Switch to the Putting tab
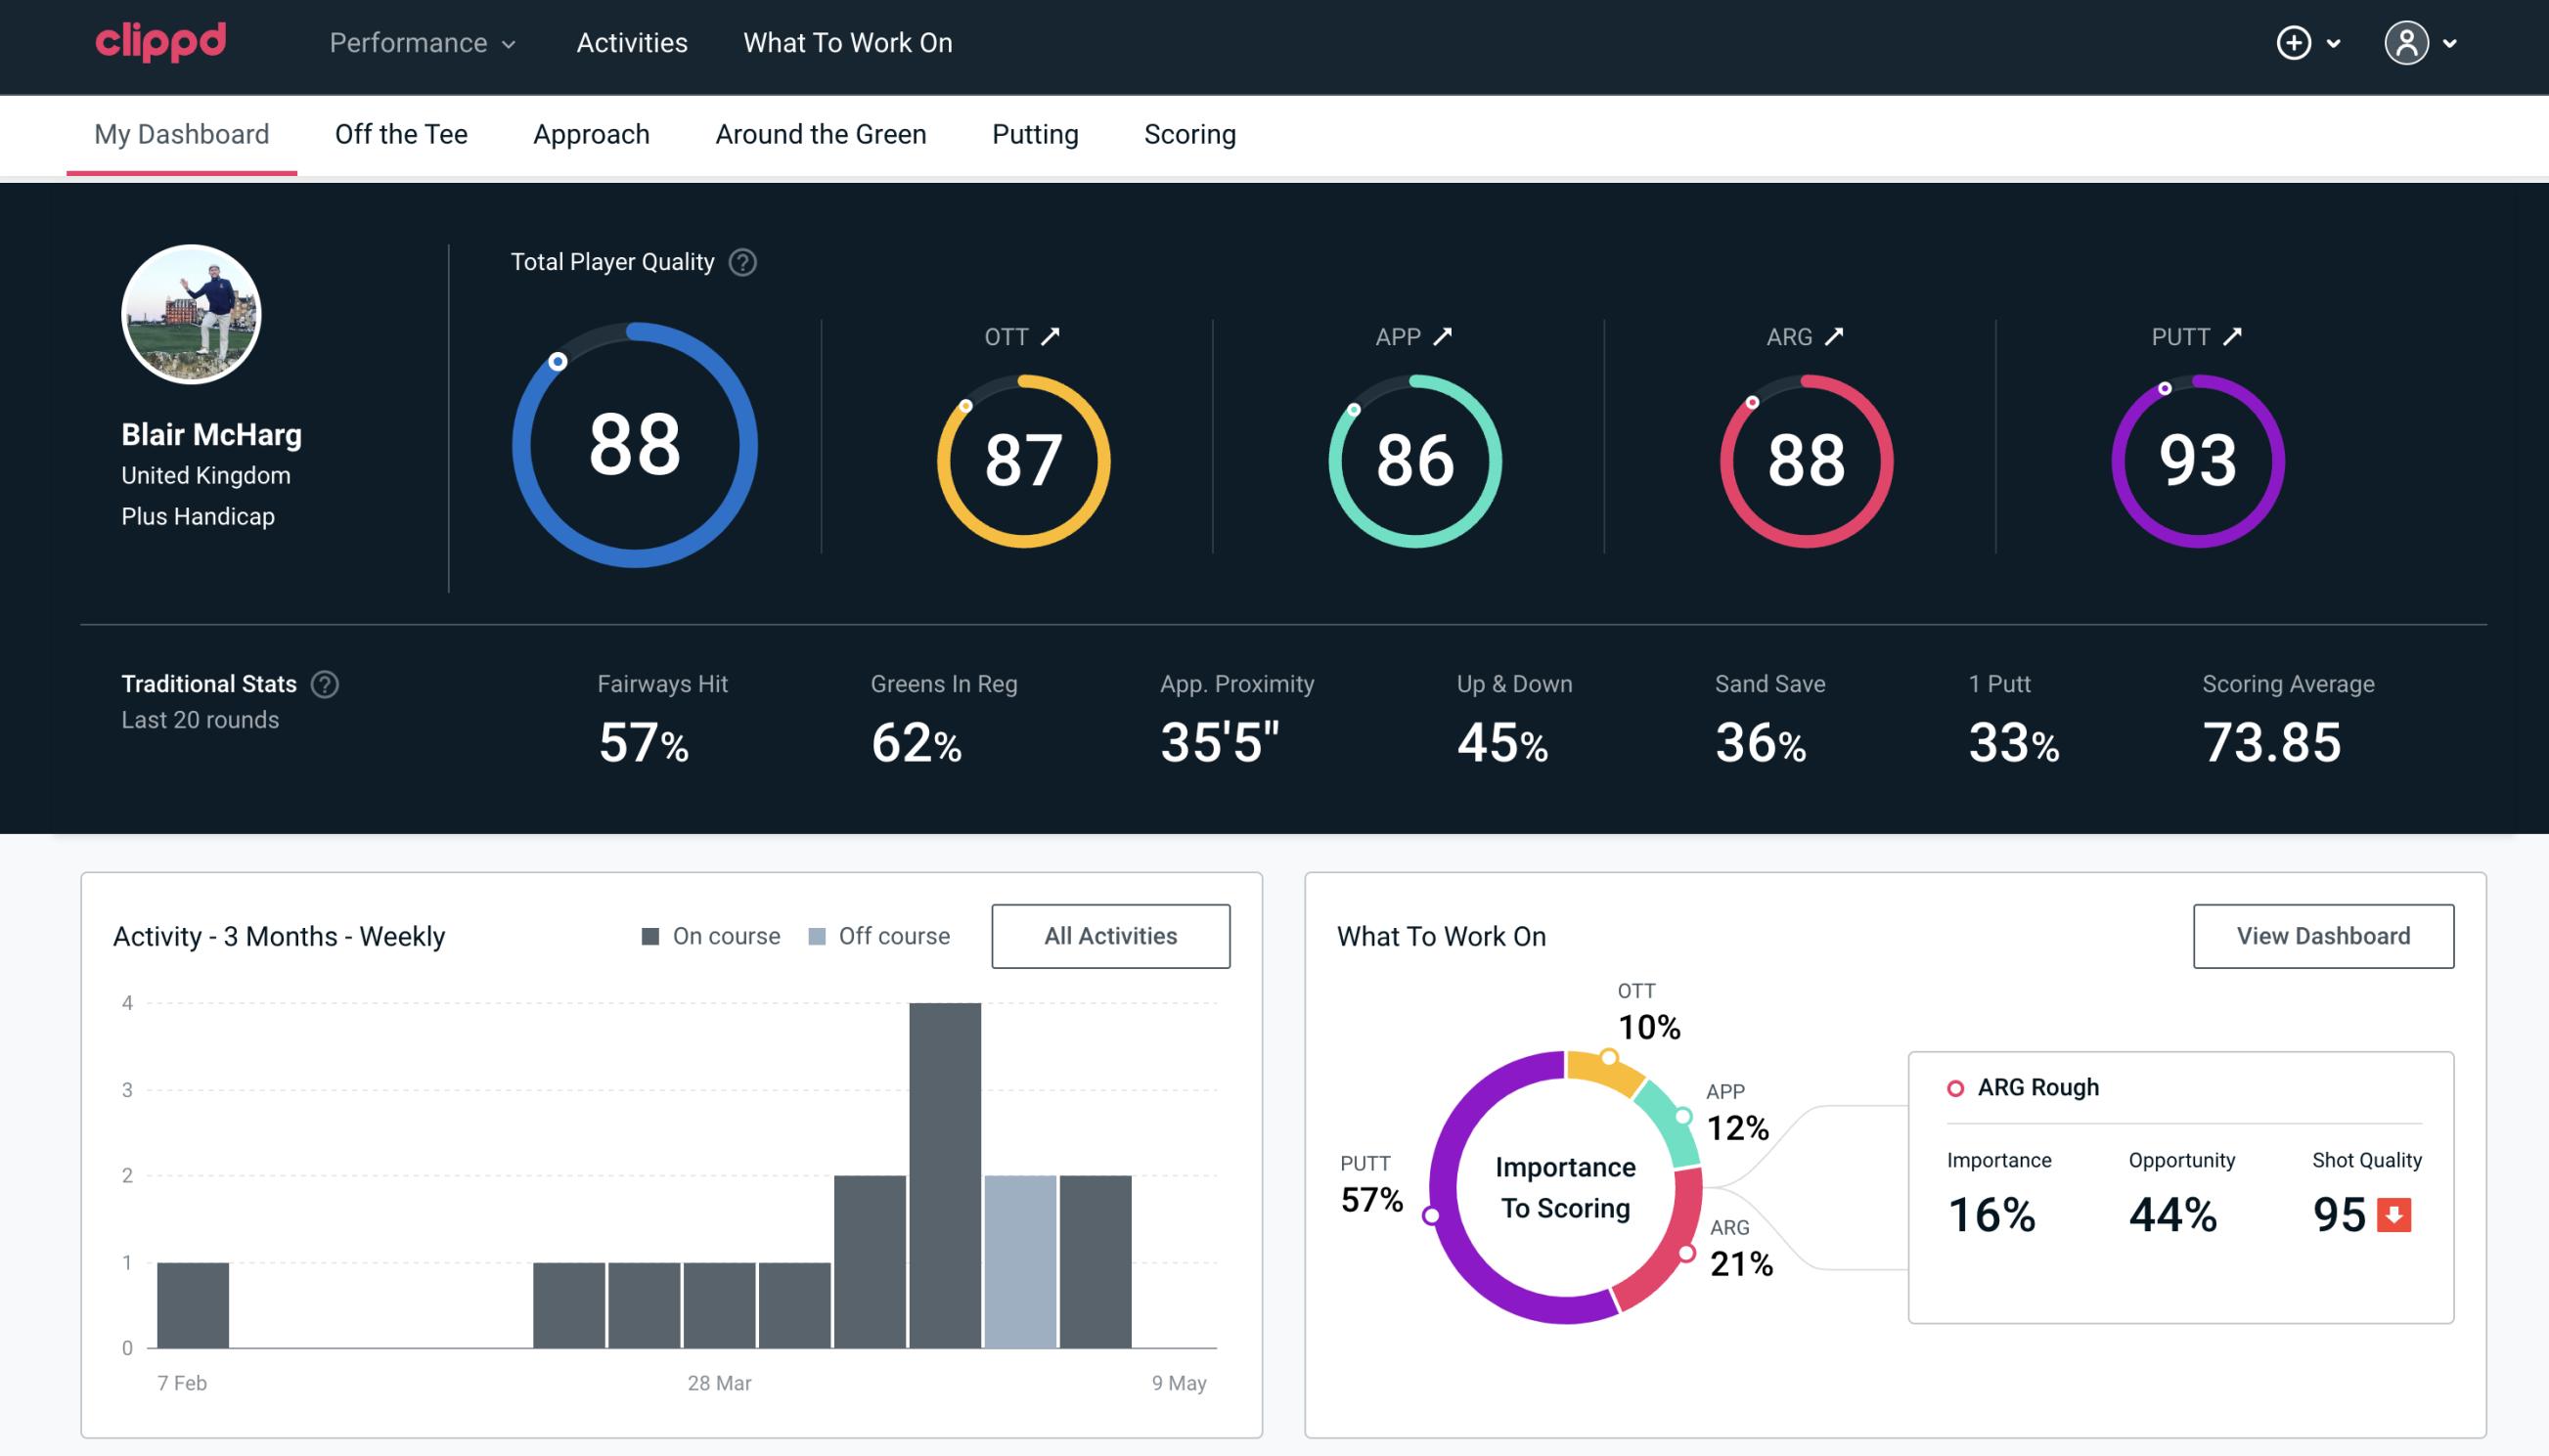The image size is (2549, 1456). (x=1033, y=135)
